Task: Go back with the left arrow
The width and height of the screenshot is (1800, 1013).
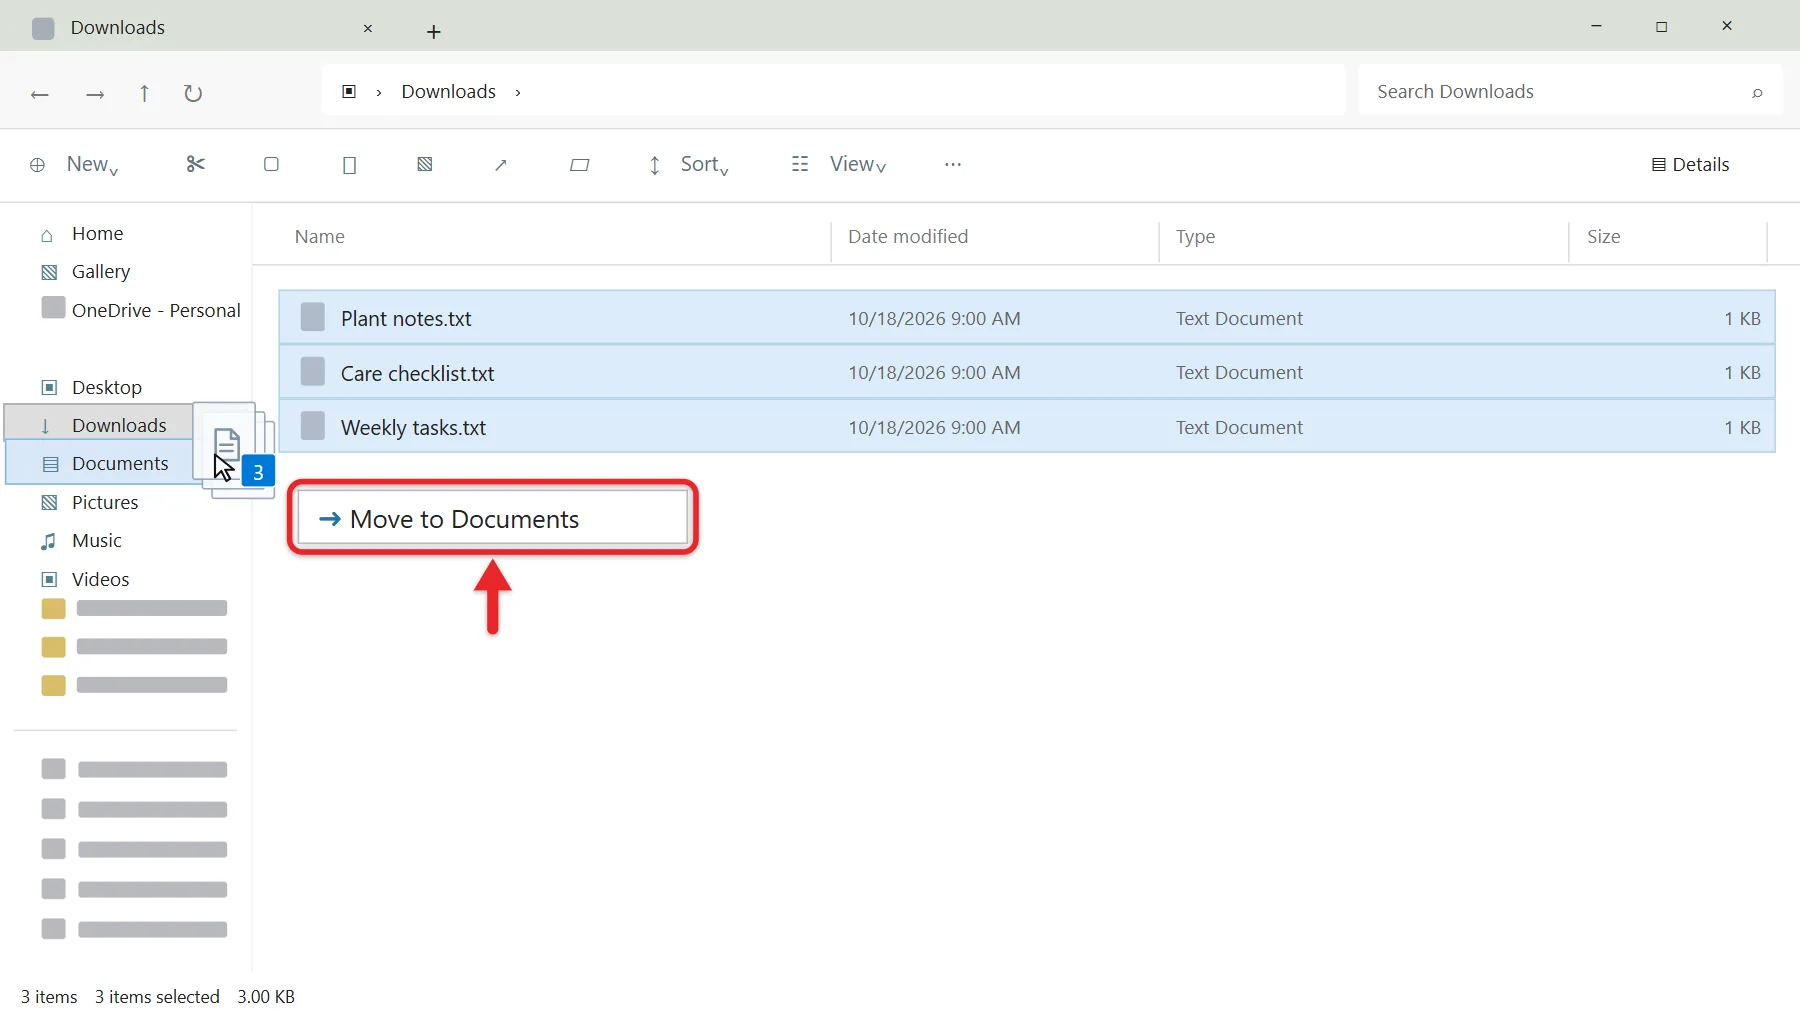Action: pos(40,94)
